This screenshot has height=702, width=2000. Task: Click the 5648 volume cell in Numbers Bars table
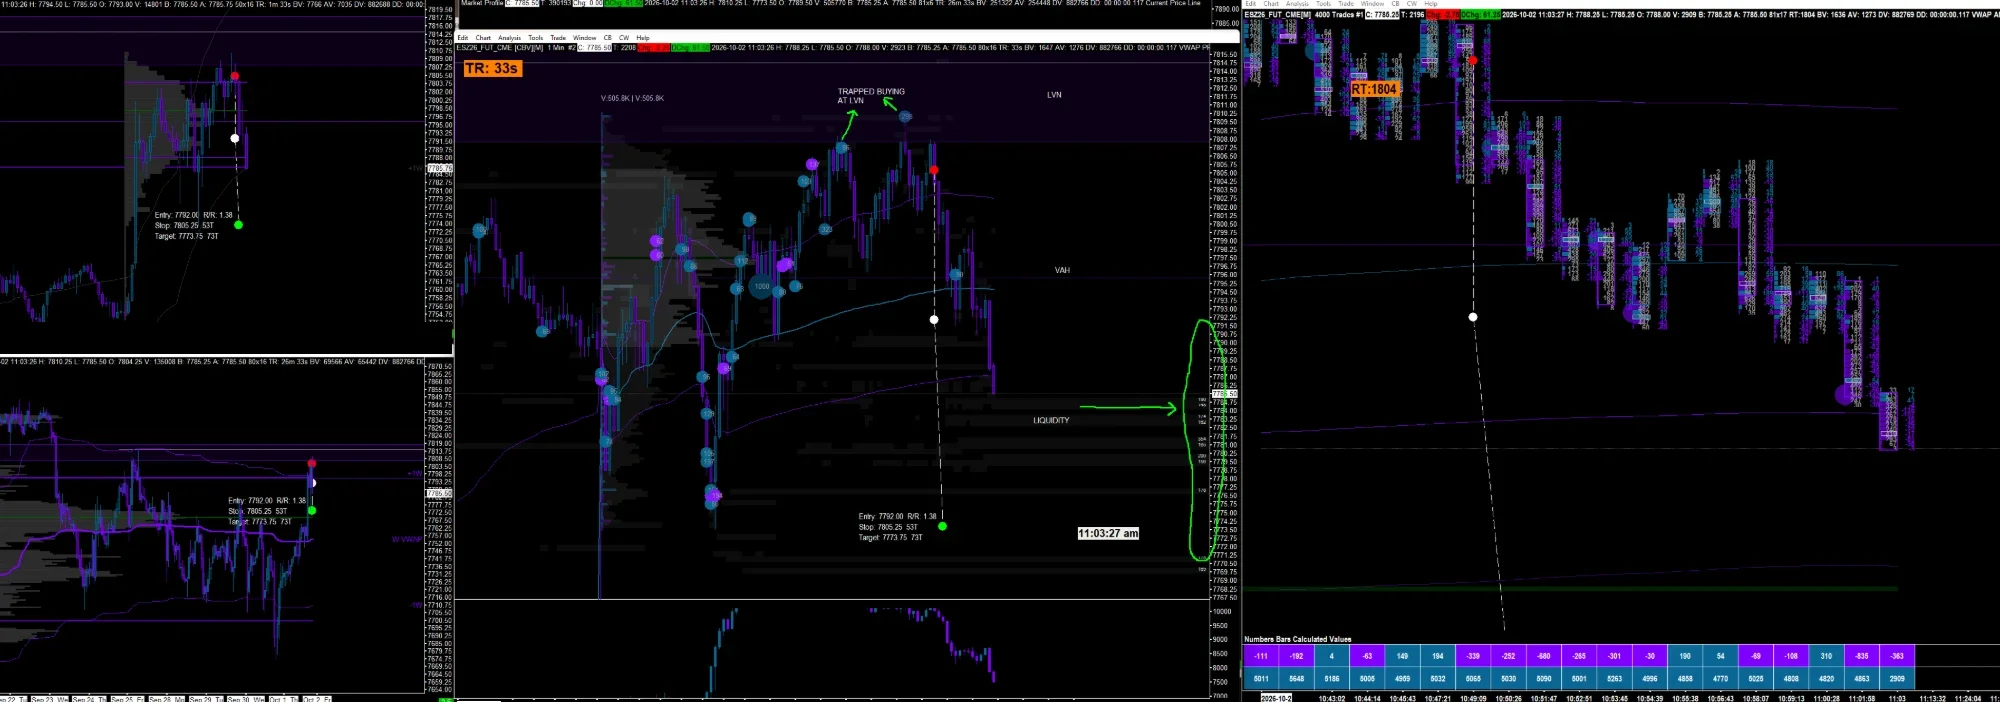1296,678
